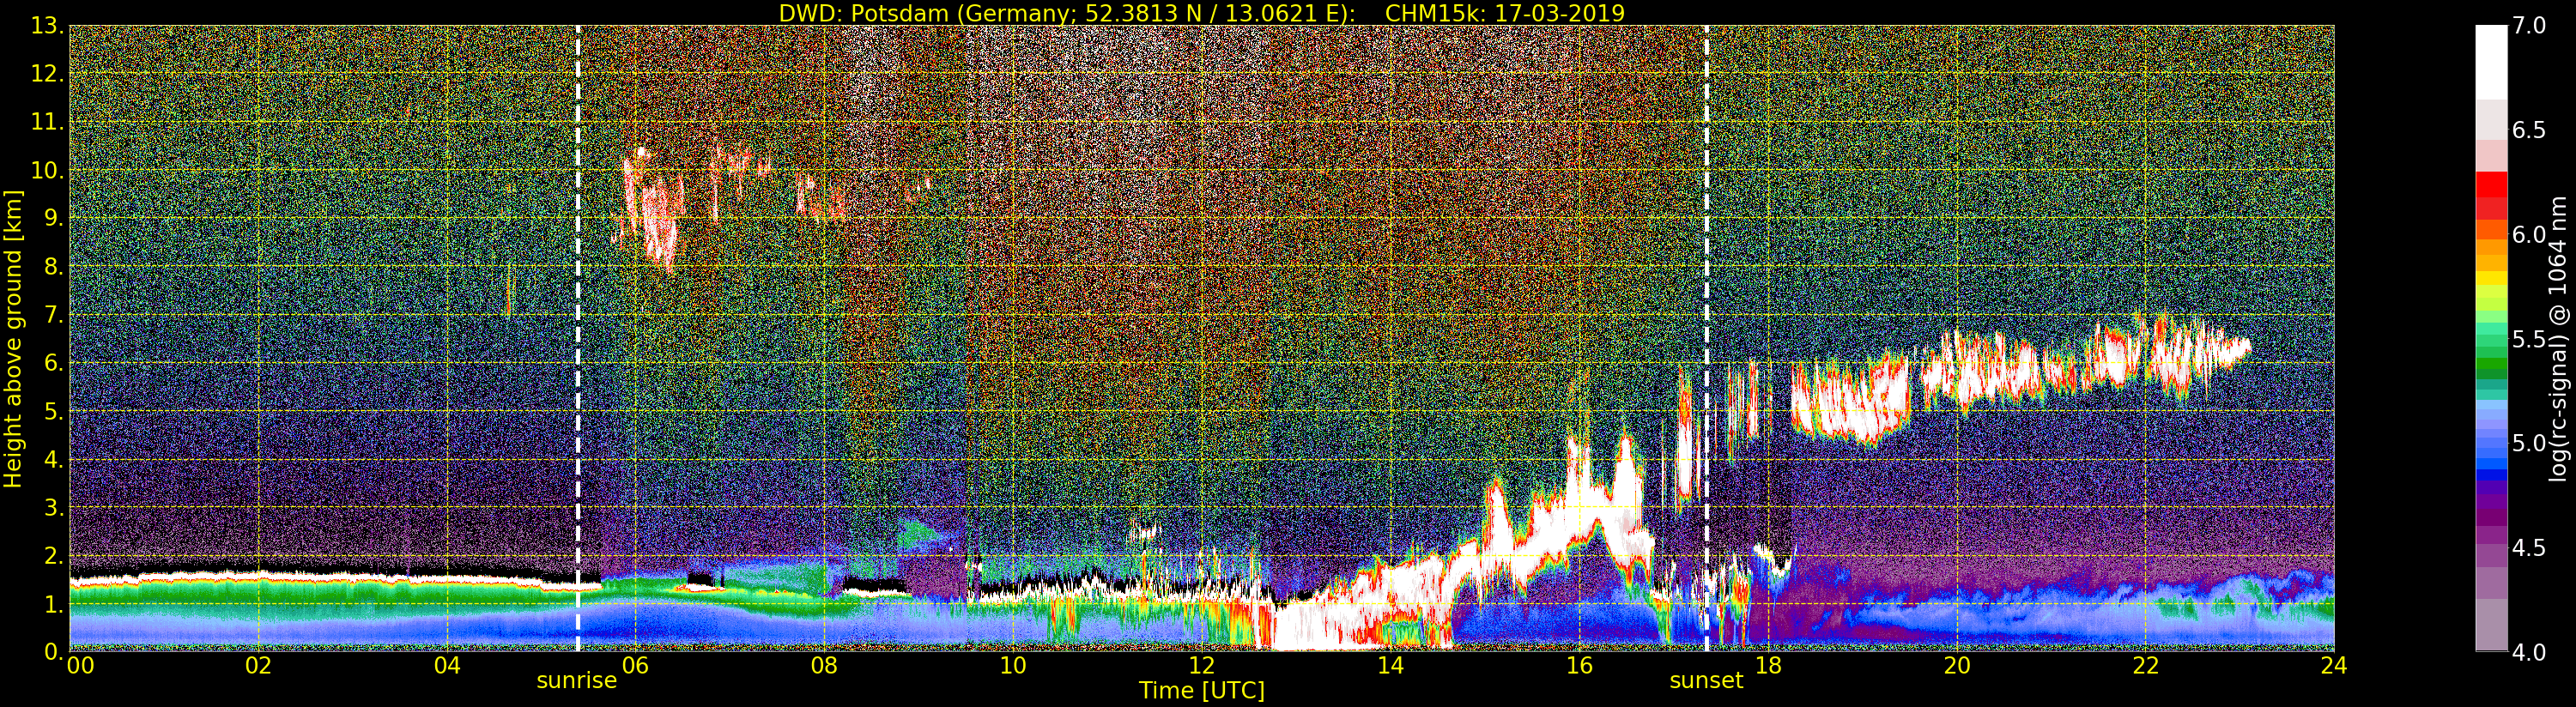Click the '18' time tick label
Viewport: 2576px width, 707px height.
click(1768, 665)
